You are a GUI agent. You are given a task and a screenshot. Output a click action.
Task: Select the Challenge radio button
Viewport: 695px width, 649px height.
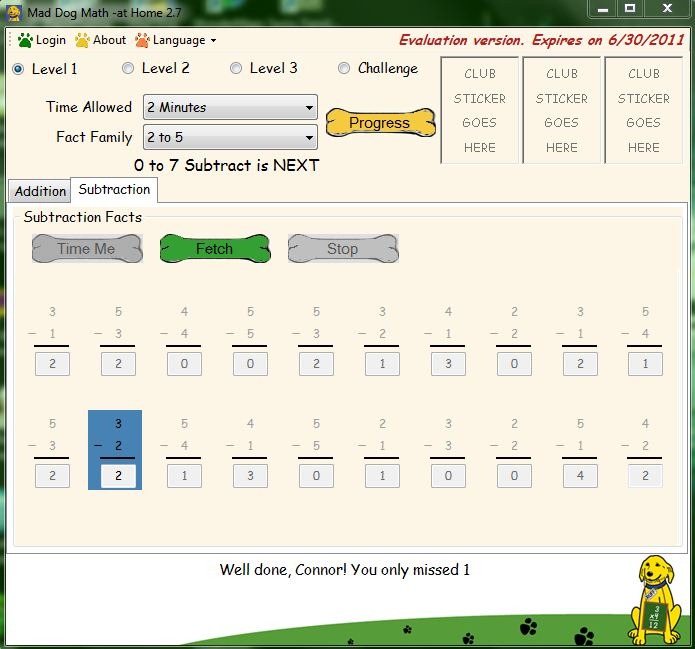click(344, 68)
